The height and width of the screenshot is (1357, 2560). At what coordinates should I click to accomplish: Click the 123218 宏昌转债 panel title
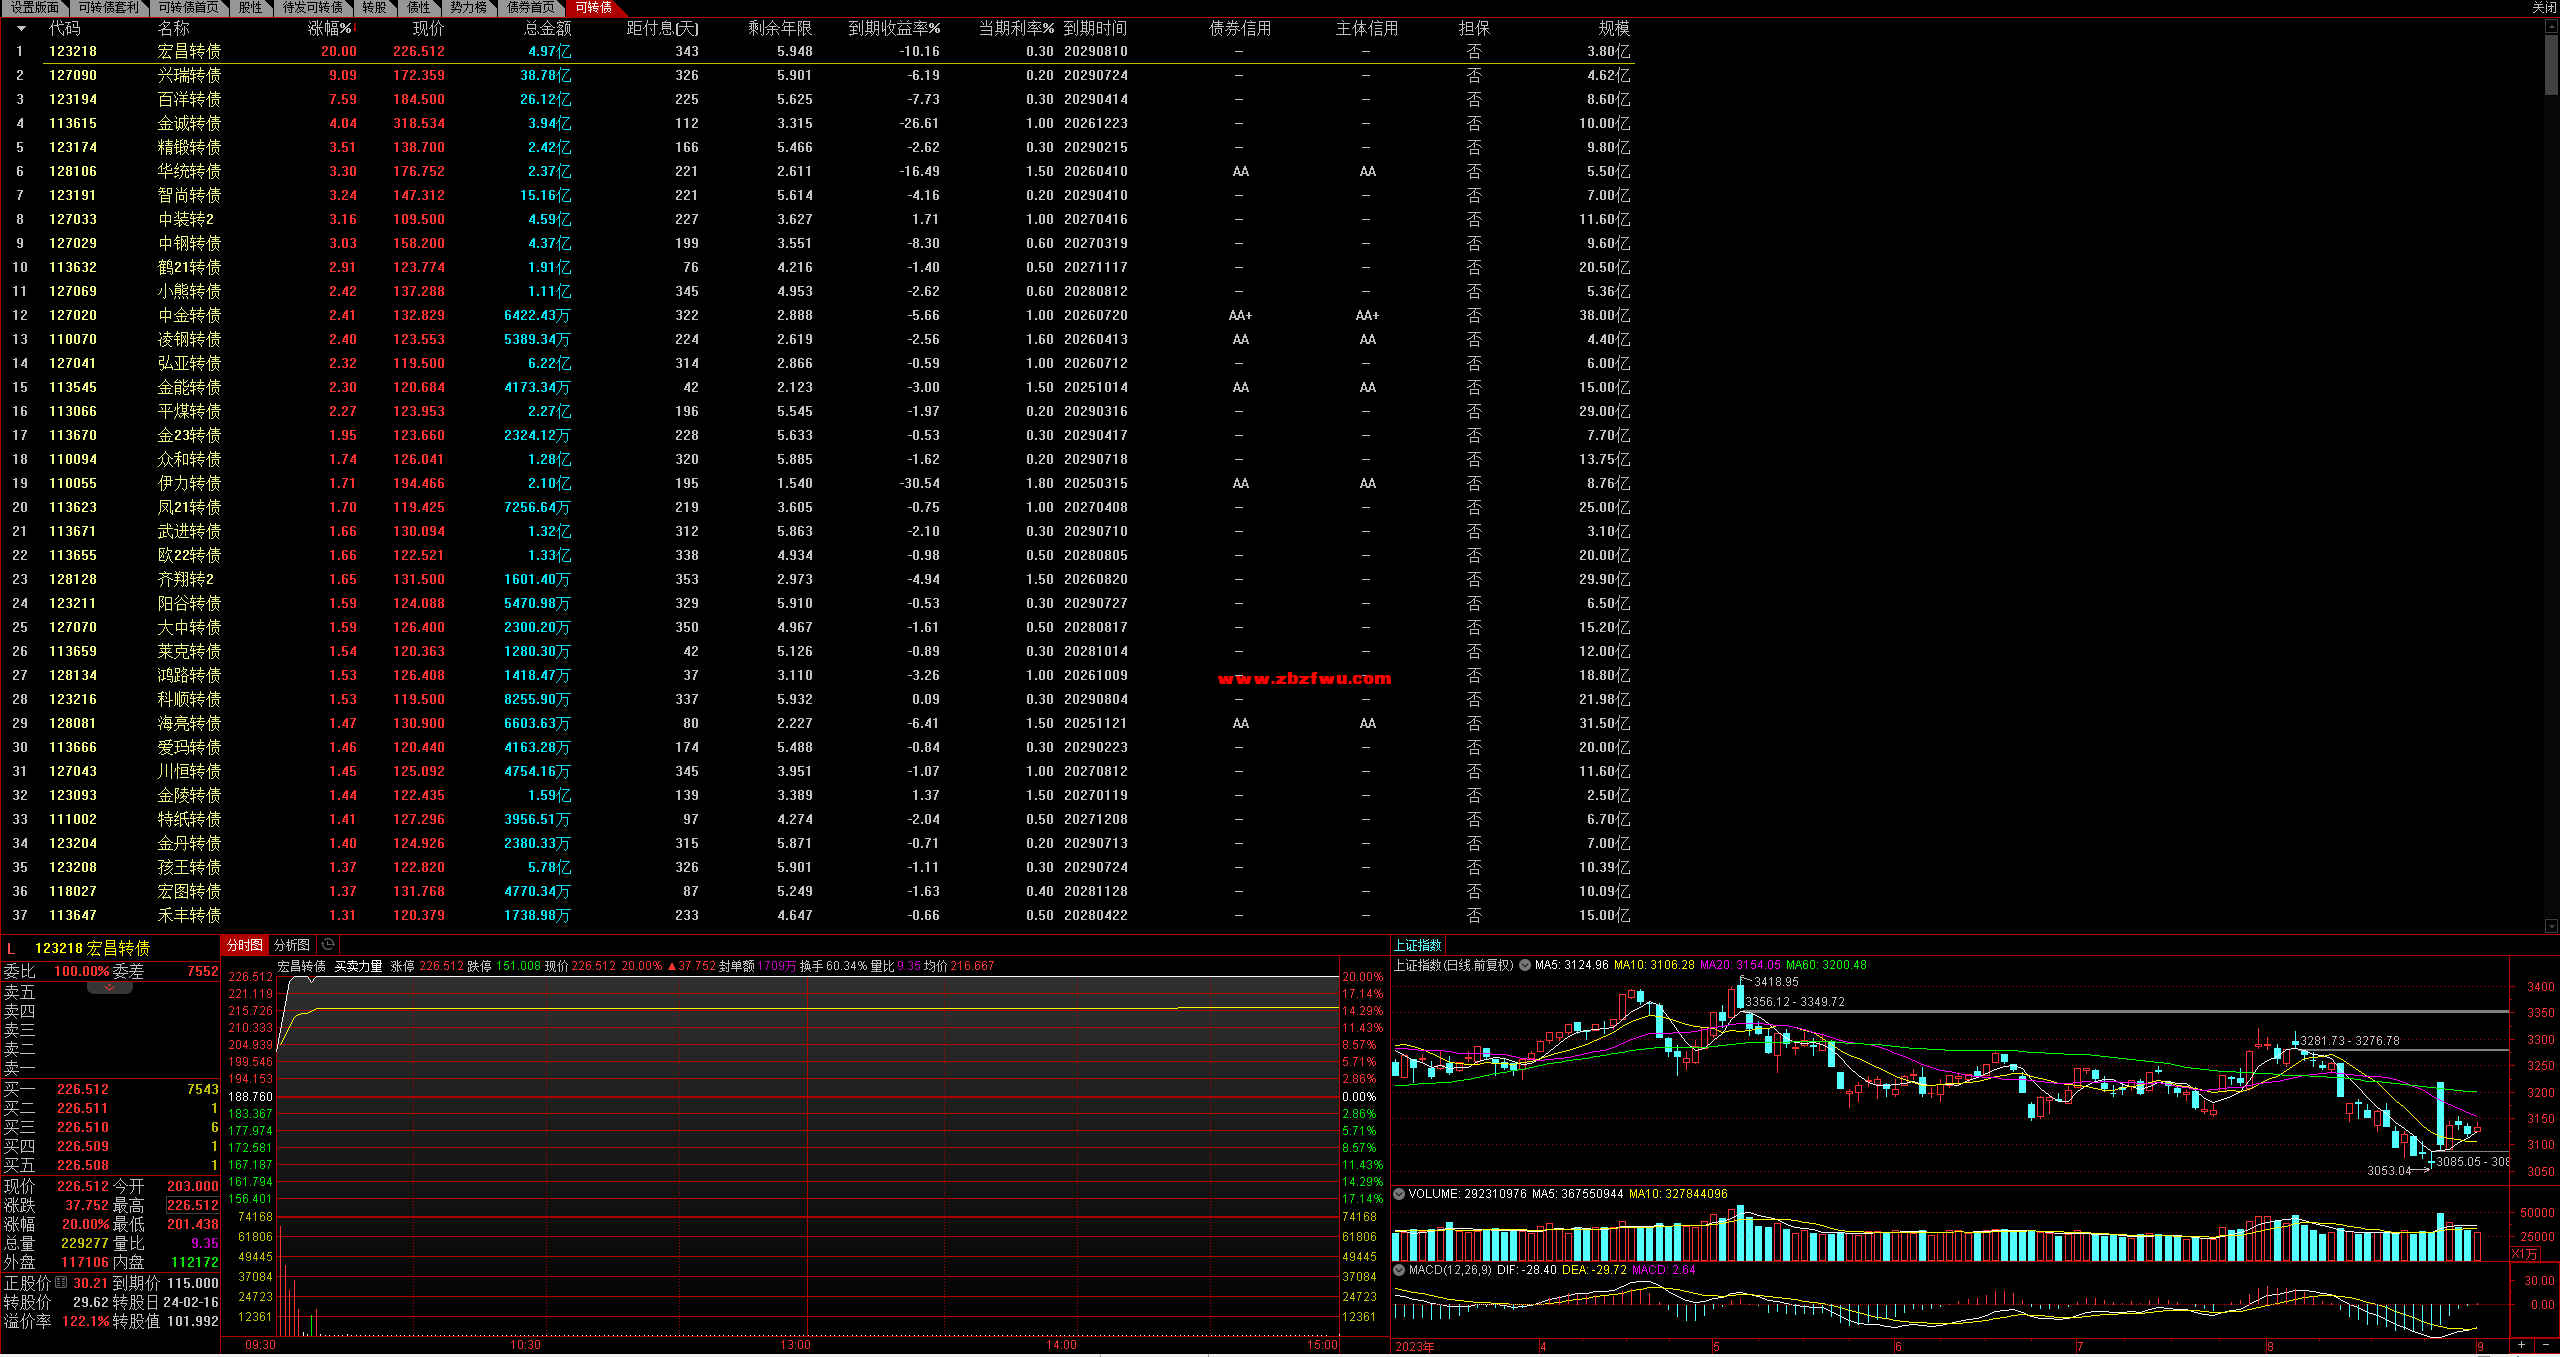(x=92, y=948)
